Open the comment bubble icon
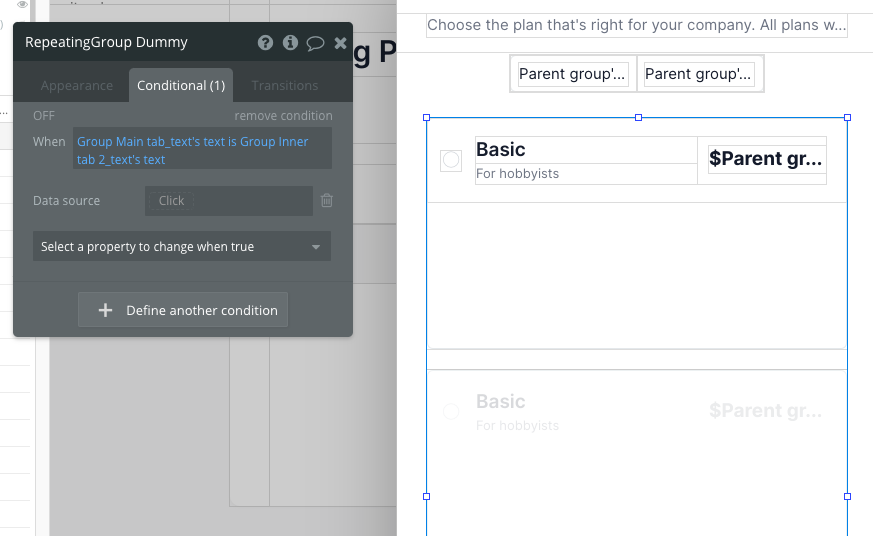 [x=315, y=43]
